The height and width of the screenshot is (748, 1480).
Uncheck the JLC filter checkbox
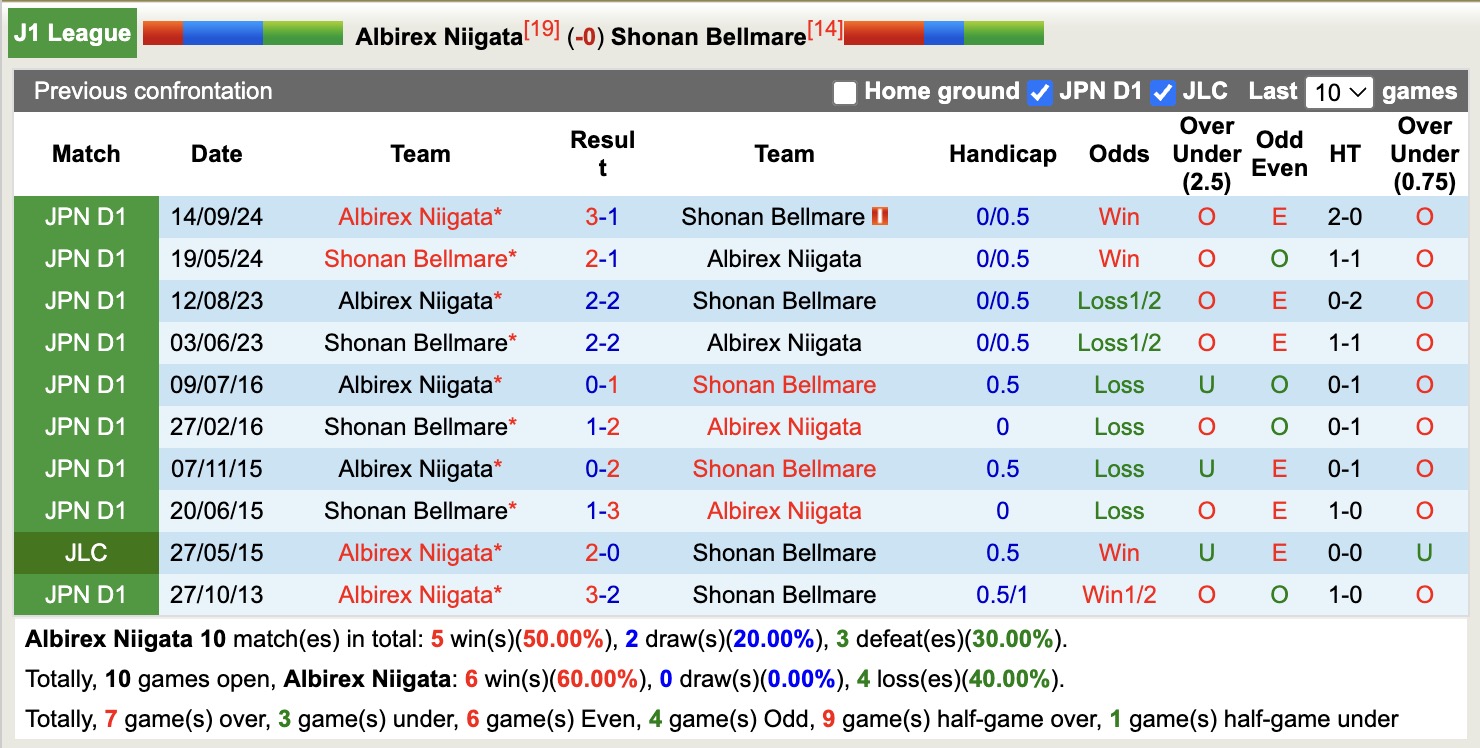[x=1163, y=91]
